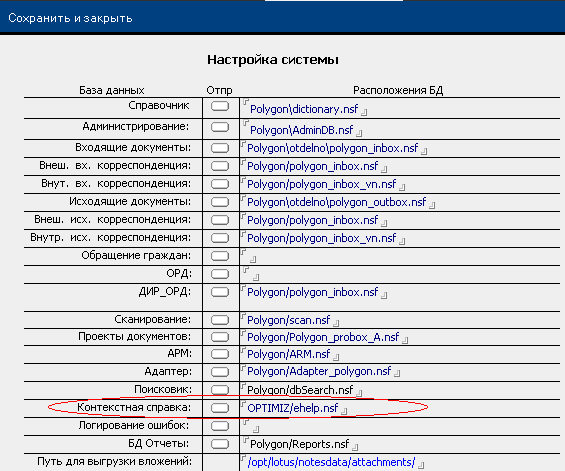Edit the Polygon/dbSearch.nsf path field
Image resolution: width=565 pixels, height=471 pixels.
point(302,390)
